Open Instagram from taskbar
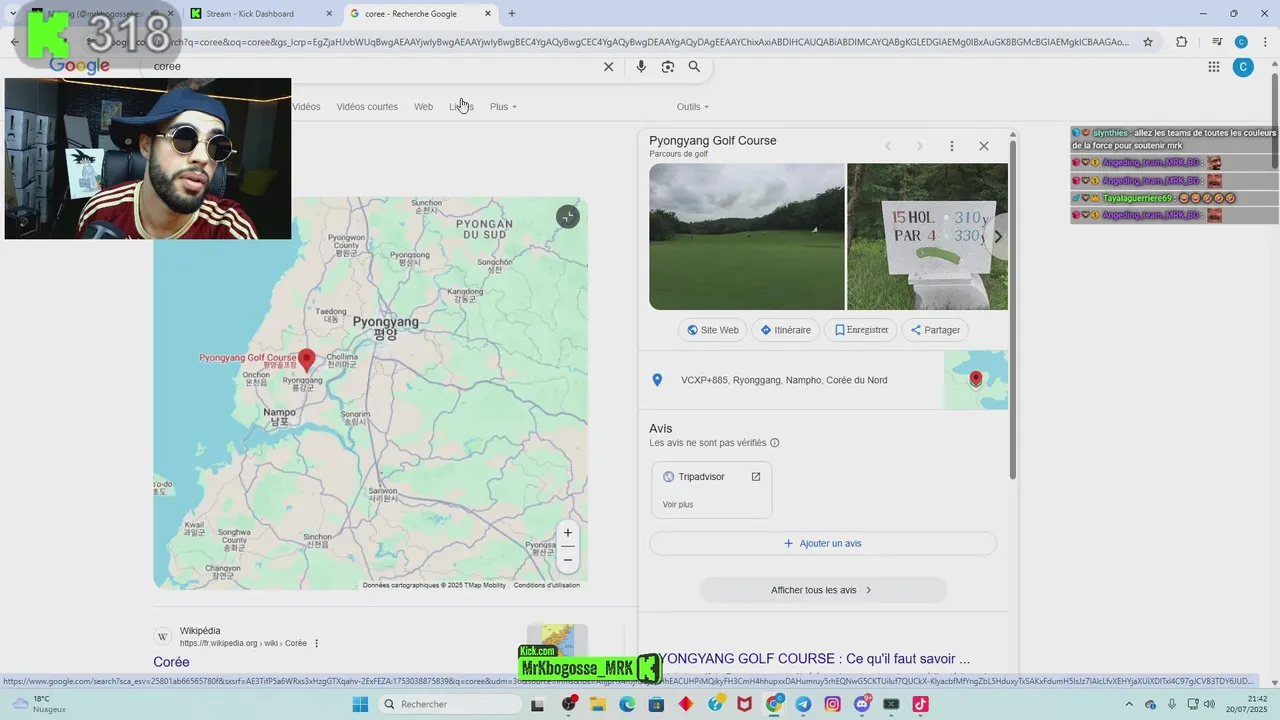The image size is (1280, 720). 833,704
